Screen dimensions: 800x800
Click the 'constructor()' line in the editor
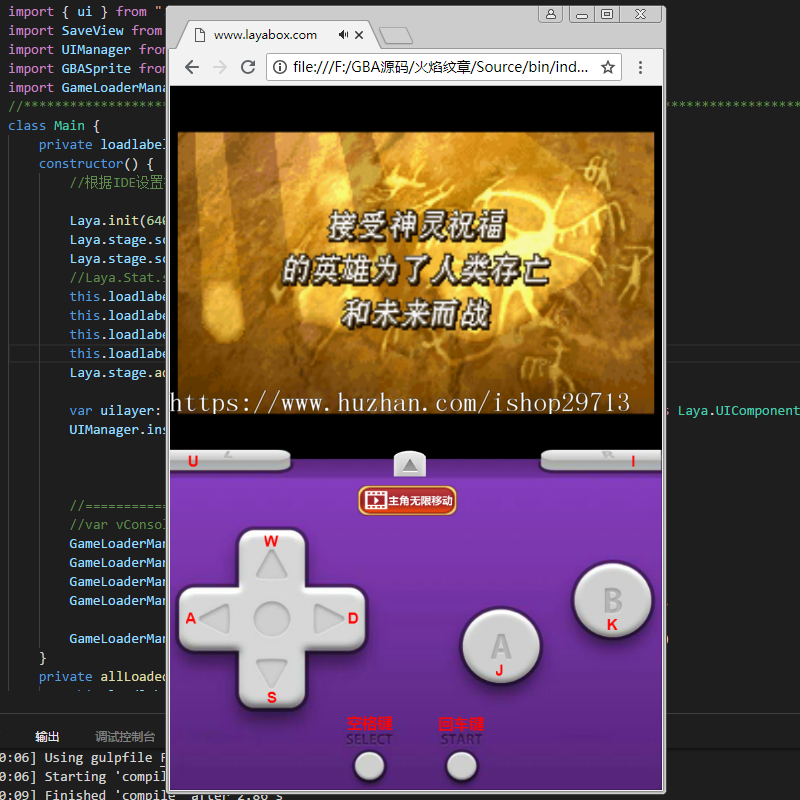pyautogui.click(x=96, y=164)
